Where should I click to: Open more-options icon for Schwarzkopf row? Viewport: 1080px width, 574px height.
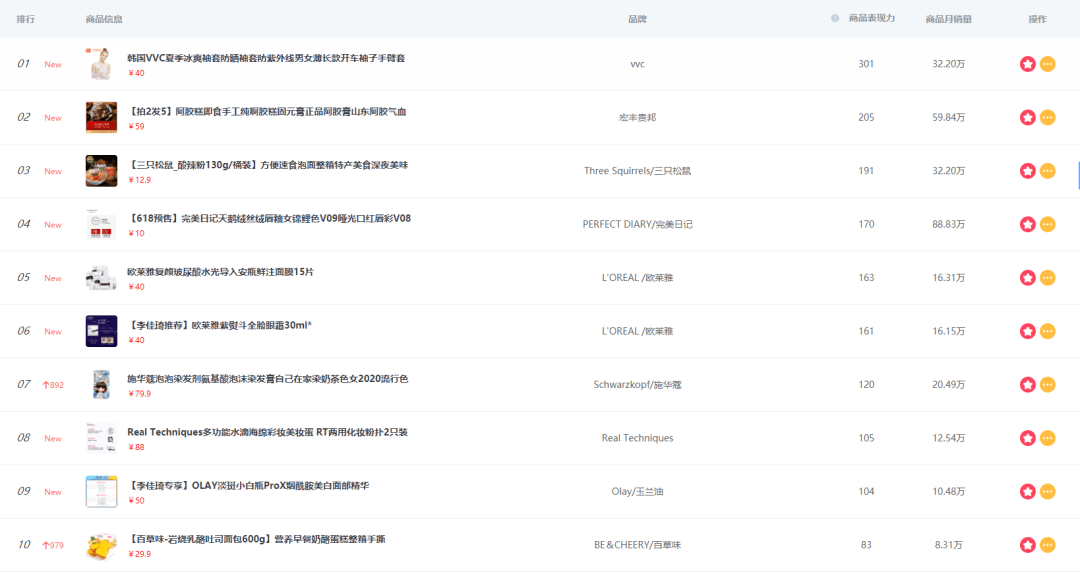pyautogui.click(x=1047, y=385)
